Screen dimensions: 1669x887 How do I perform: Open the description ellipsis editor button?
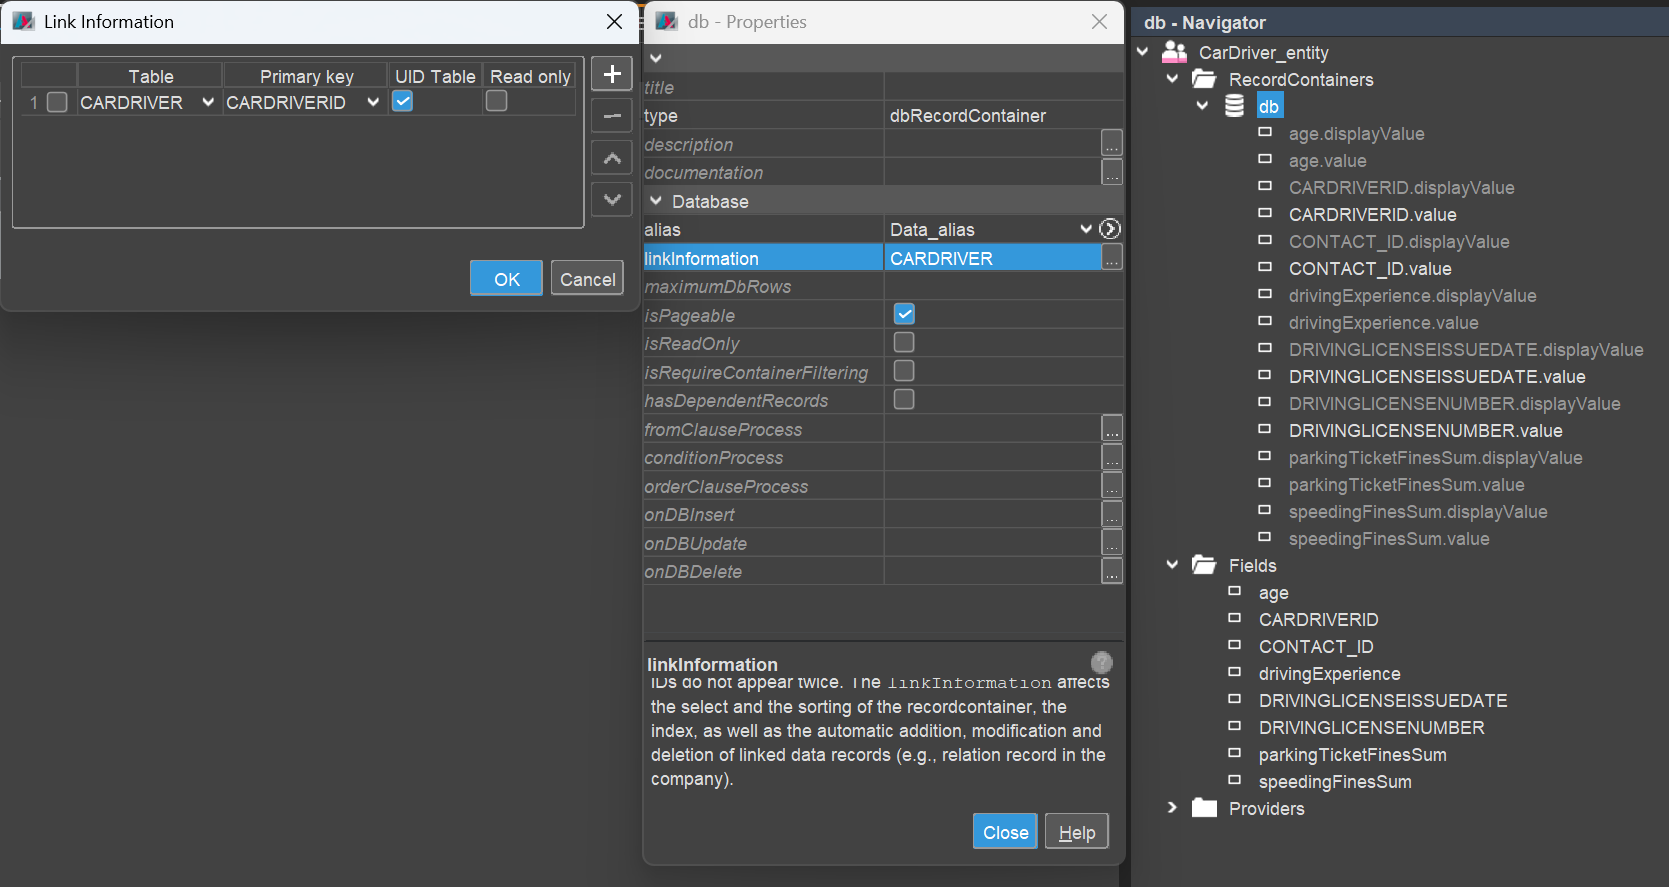pos(1111,144)
